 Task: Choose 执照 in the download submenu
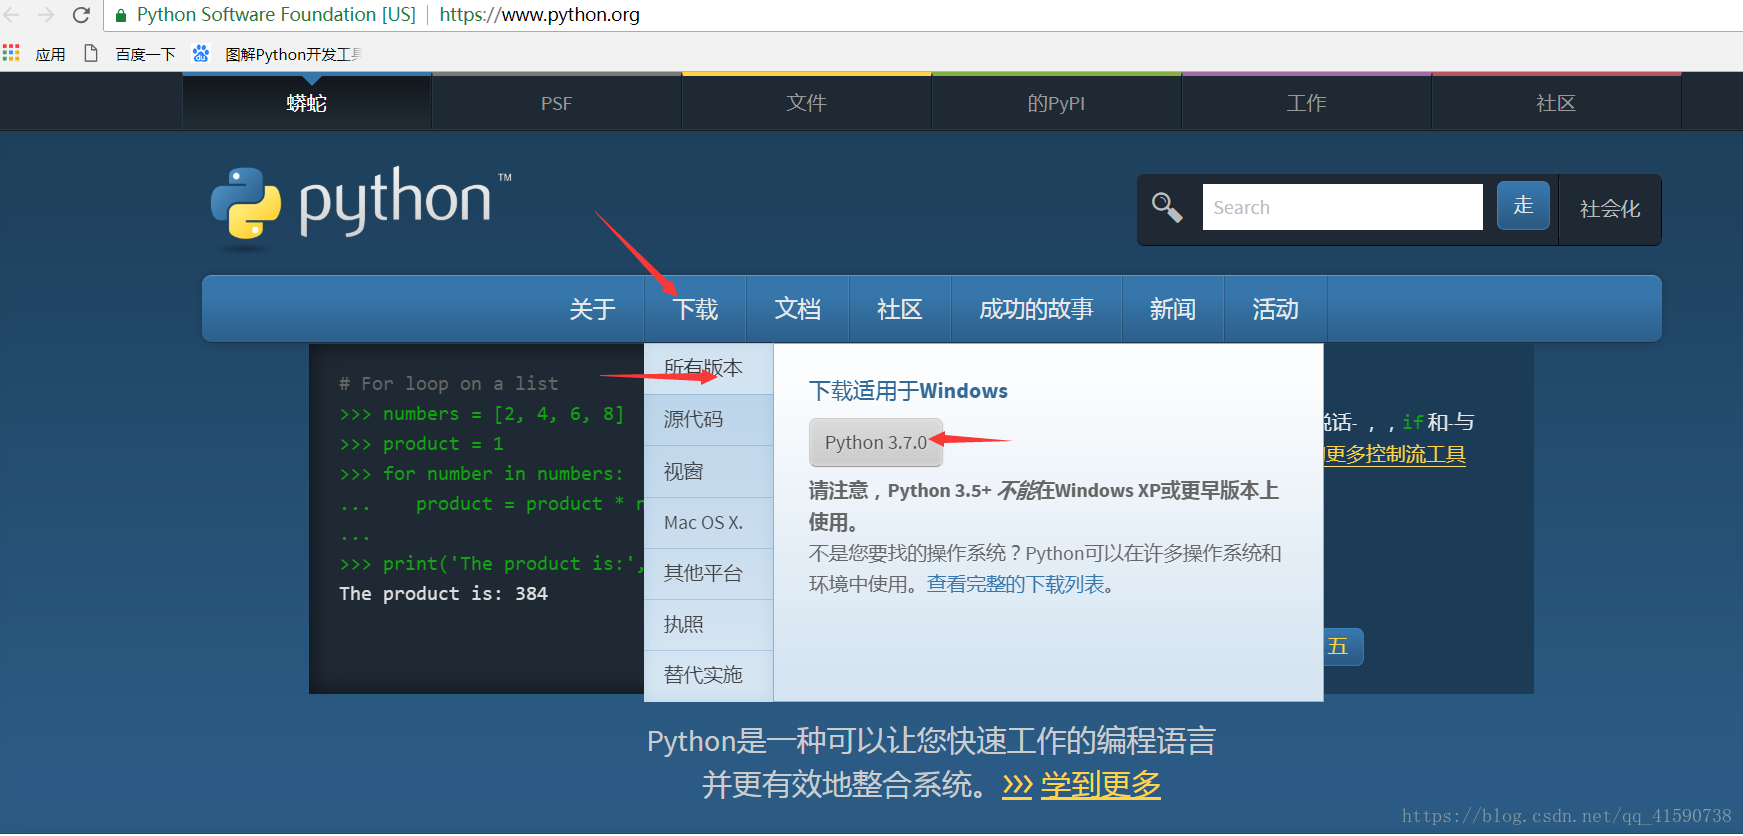pos(709,625)
